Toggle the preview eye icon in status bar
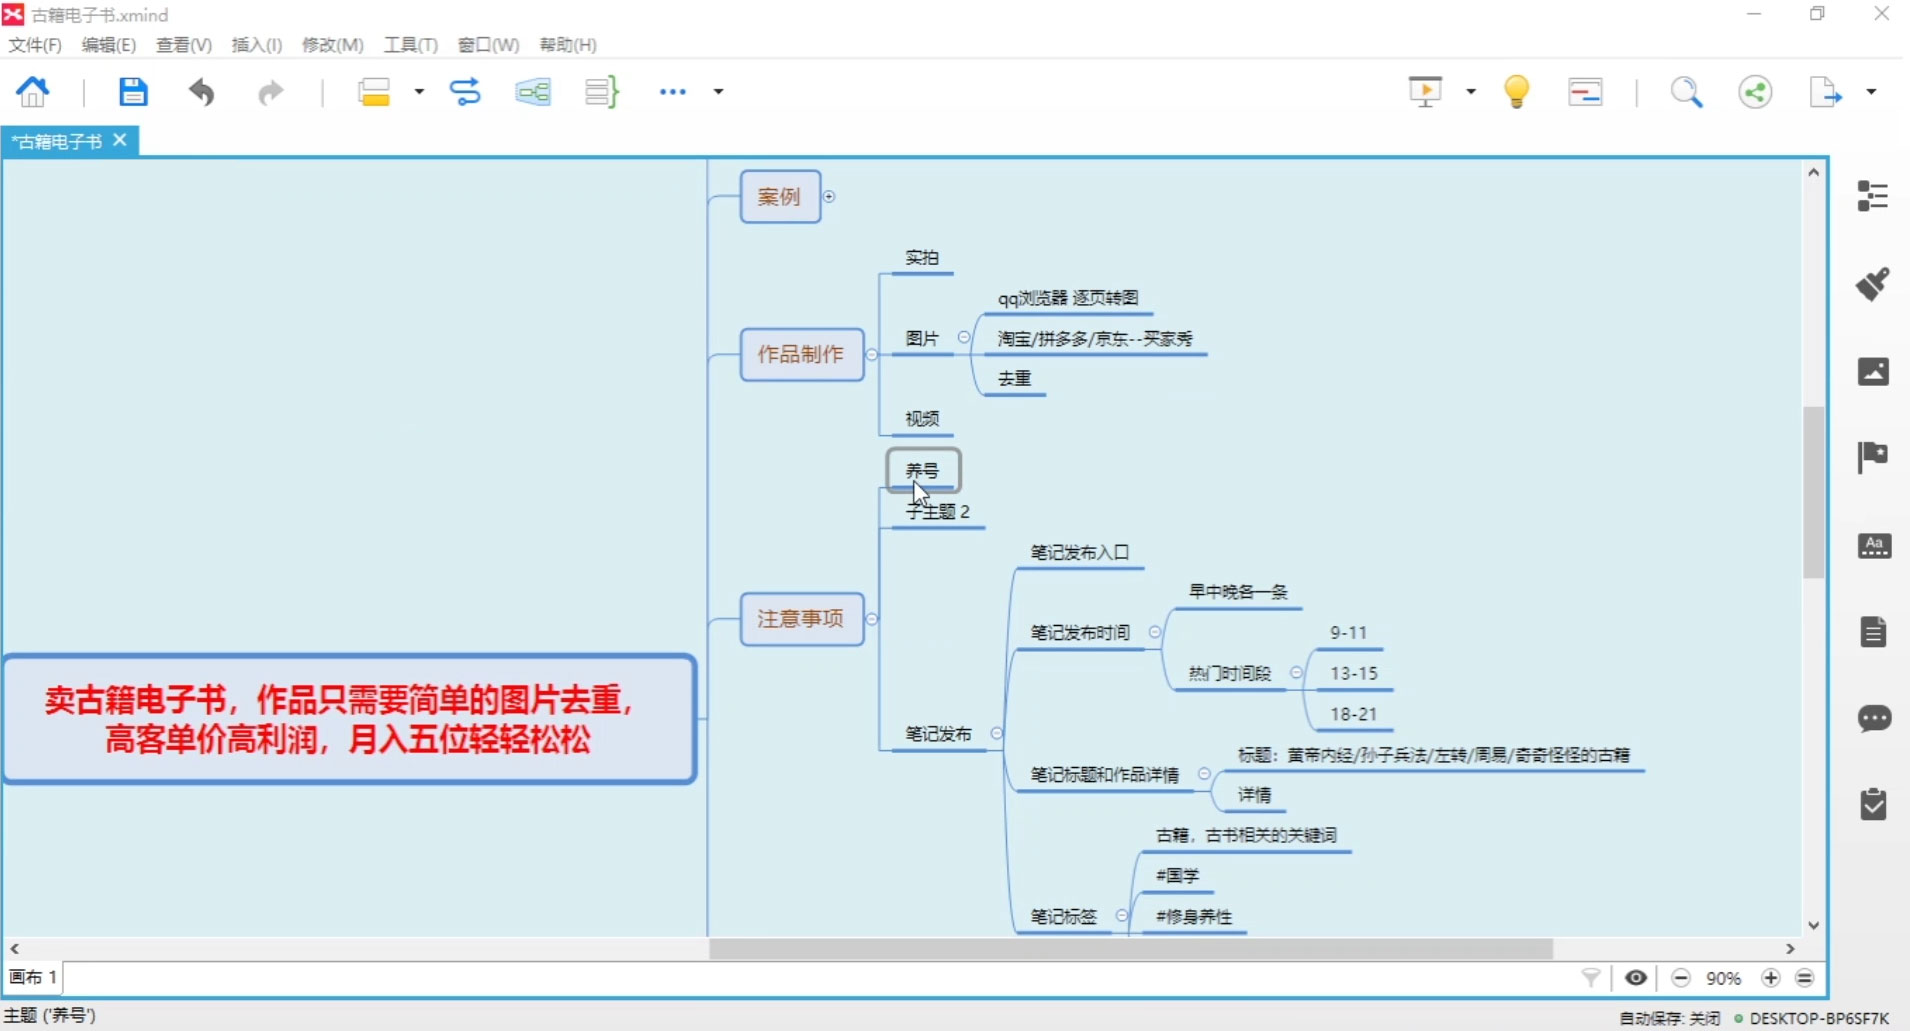This screenshot has width=1910, height=1031. (1636, 978)
